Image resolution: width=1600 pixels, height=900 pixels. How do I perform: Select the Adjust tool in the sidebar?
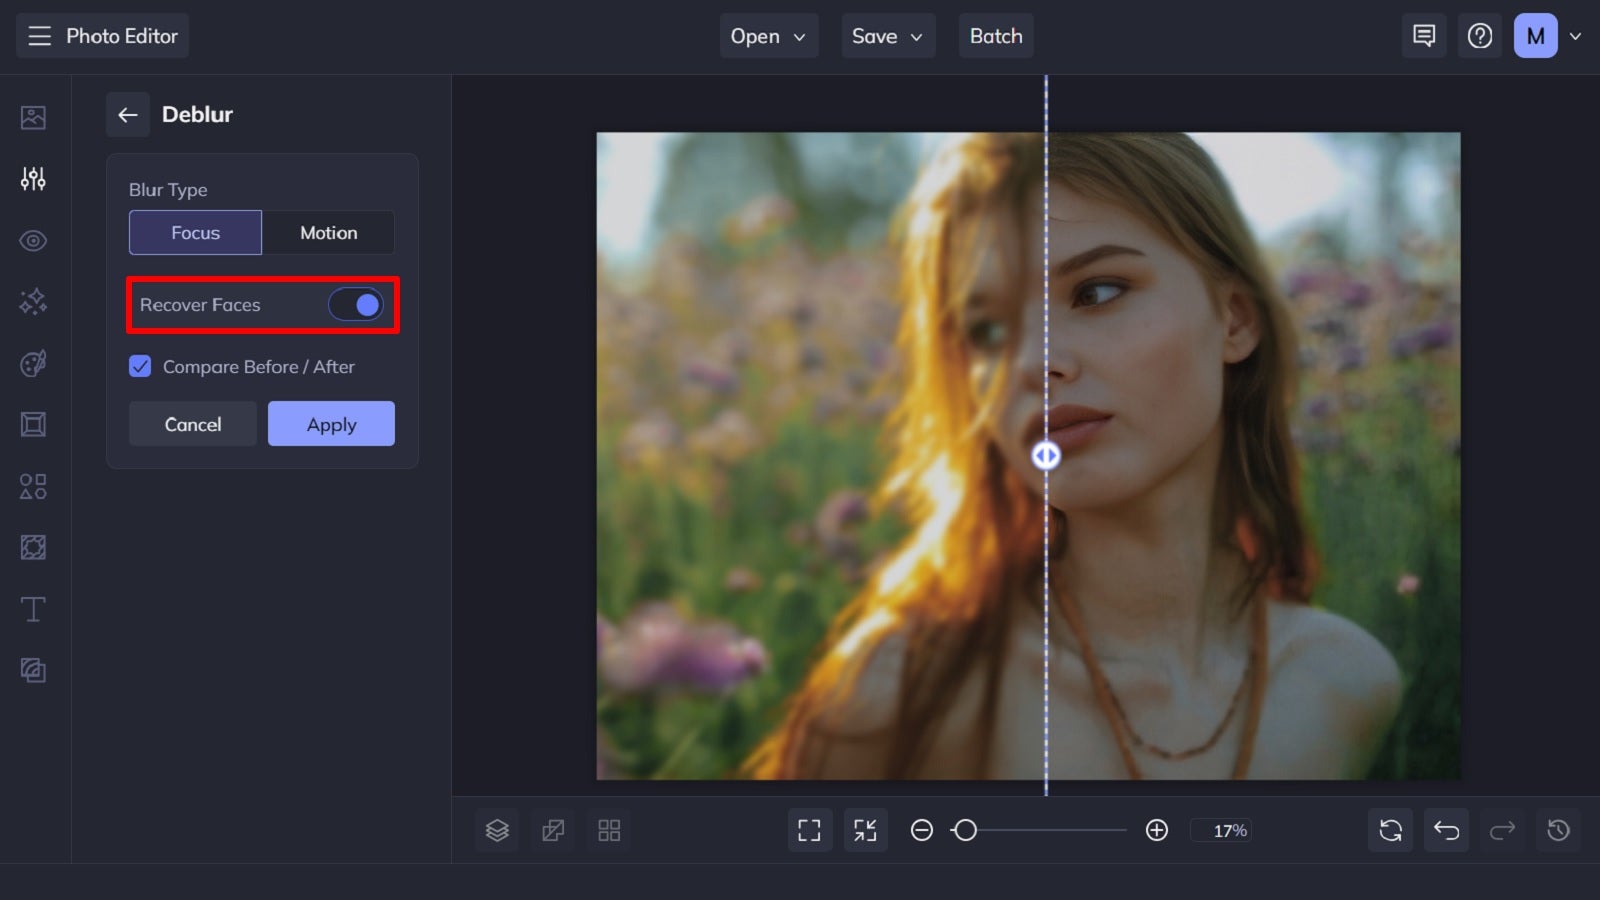pos(33,179)
